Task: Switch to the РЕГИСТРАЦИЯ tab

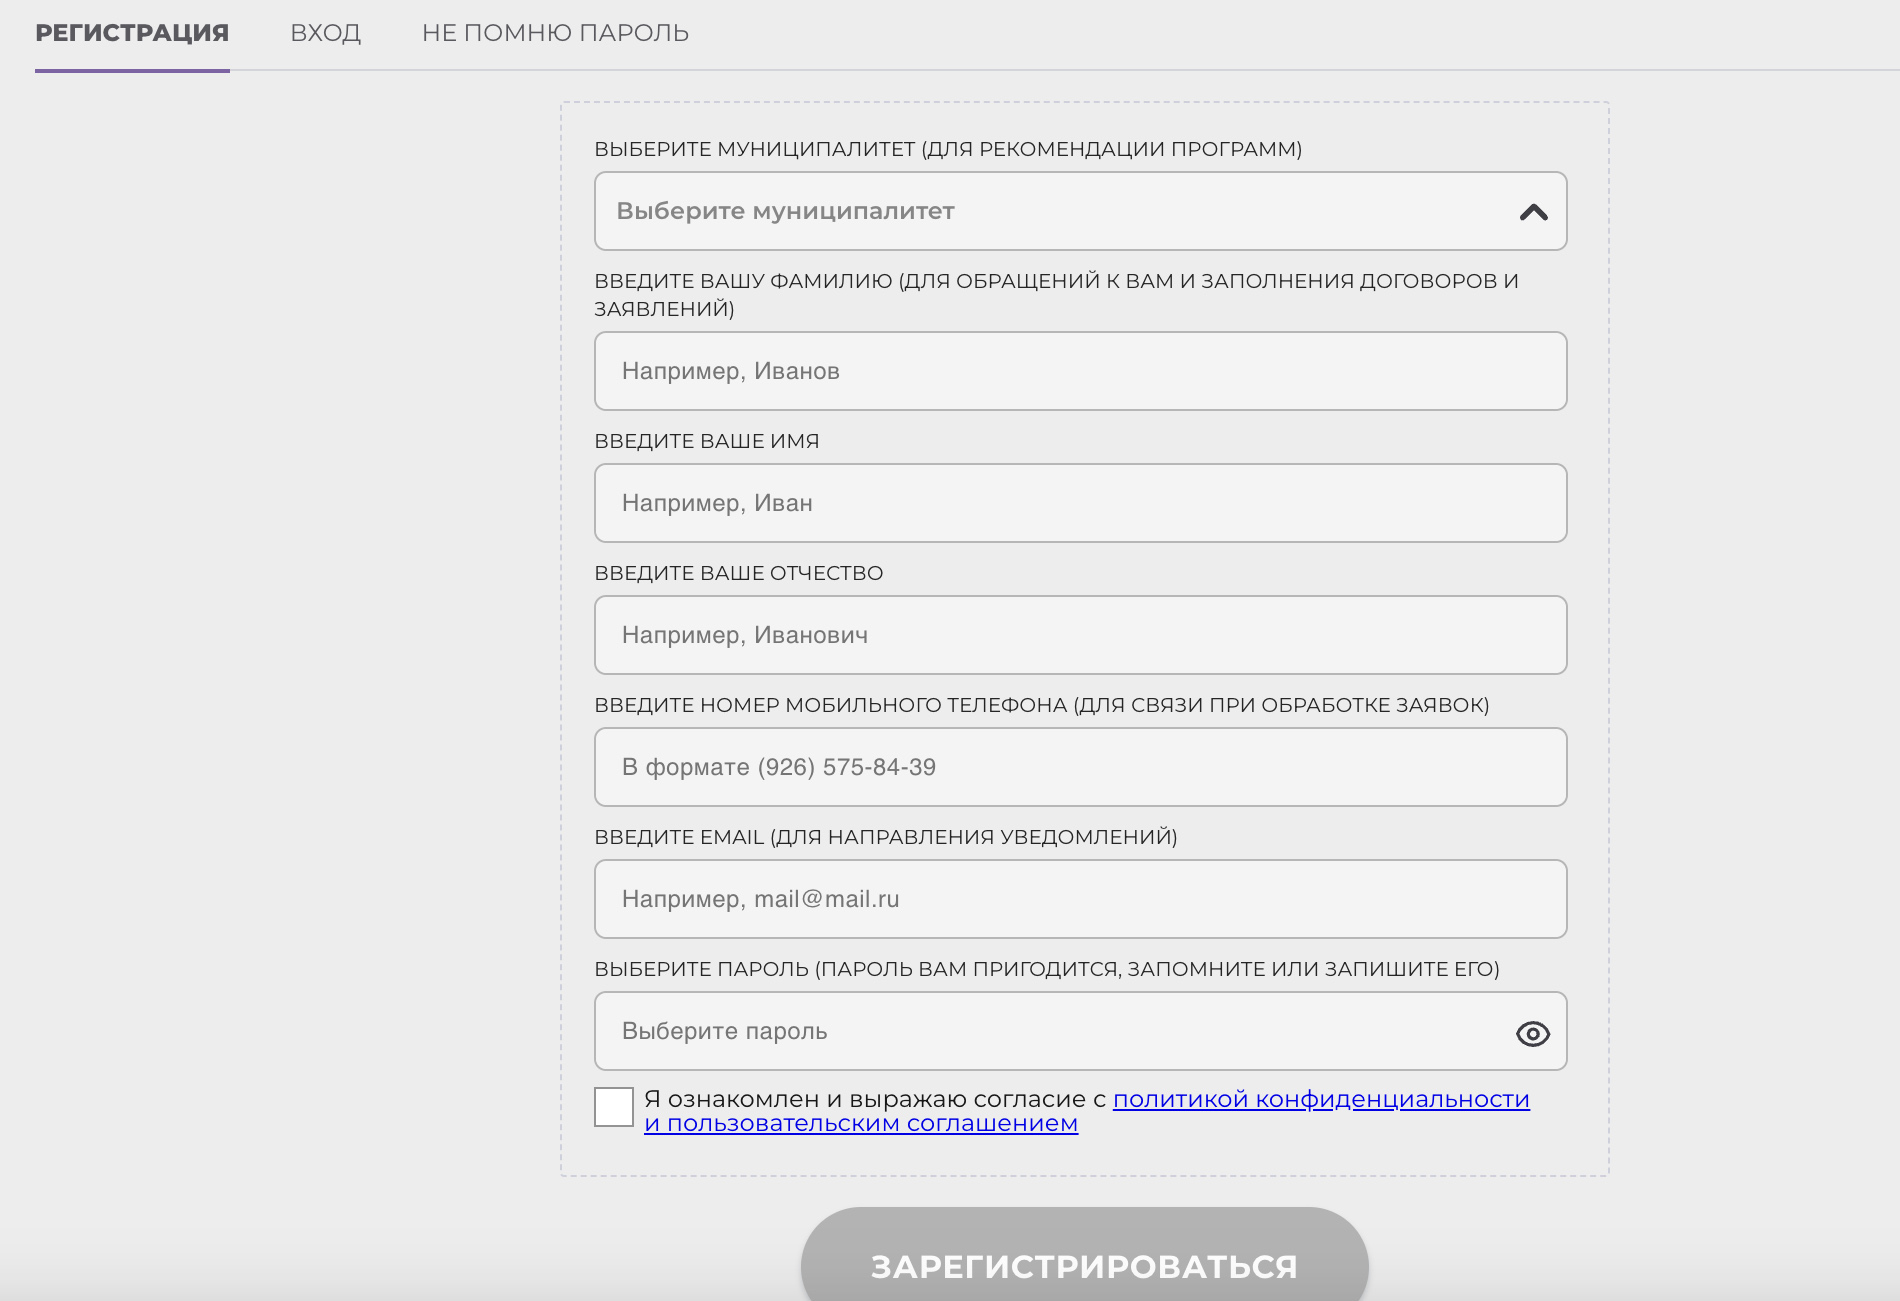Action: (132, 33)
